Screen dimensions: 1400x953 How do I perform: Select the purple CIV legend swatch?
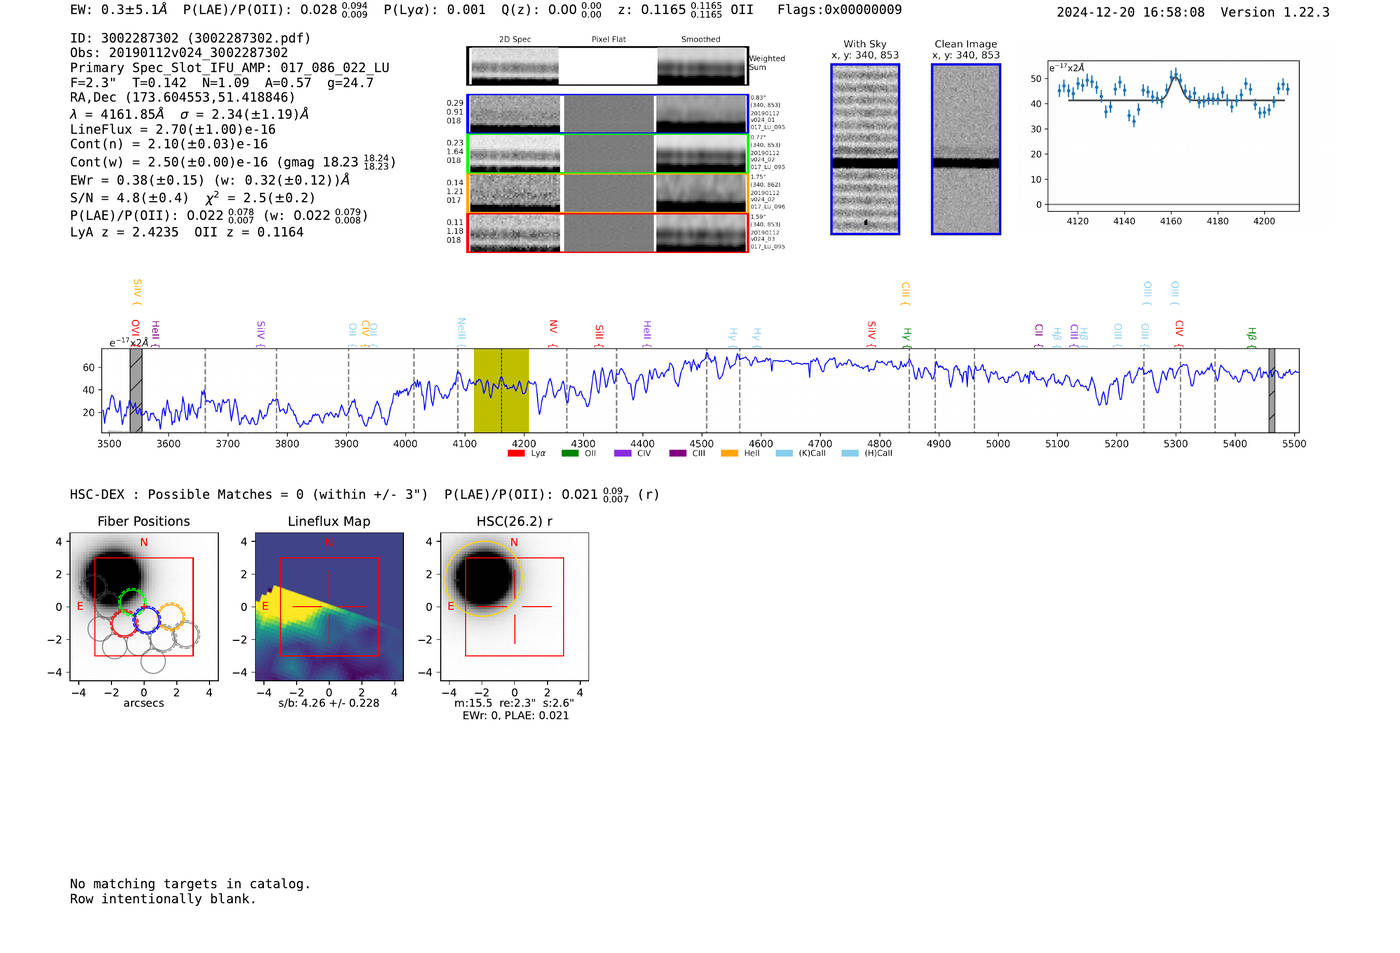tap(622, 454)
